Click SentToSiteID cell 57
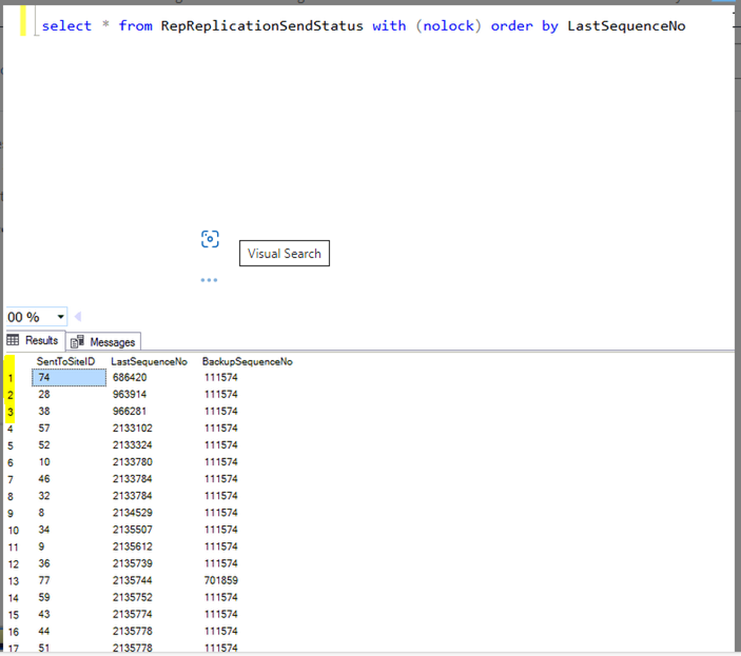741x656 pixels. [x=44, y=428]
